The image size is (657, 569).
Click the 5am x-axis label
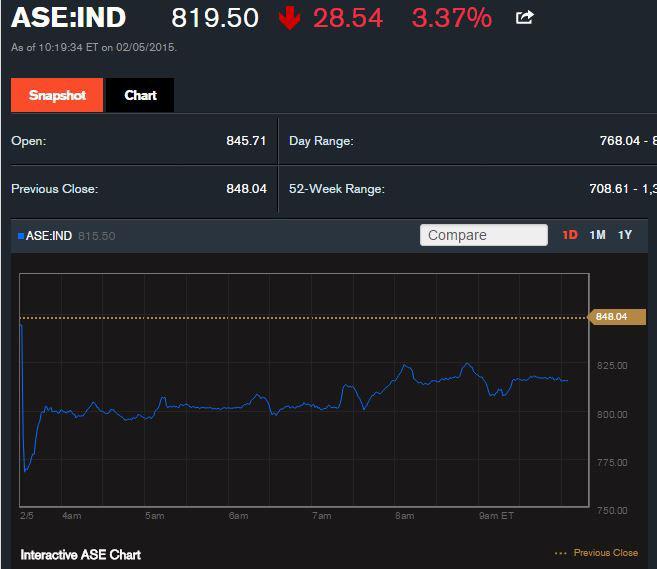click(x=155, y=516)
